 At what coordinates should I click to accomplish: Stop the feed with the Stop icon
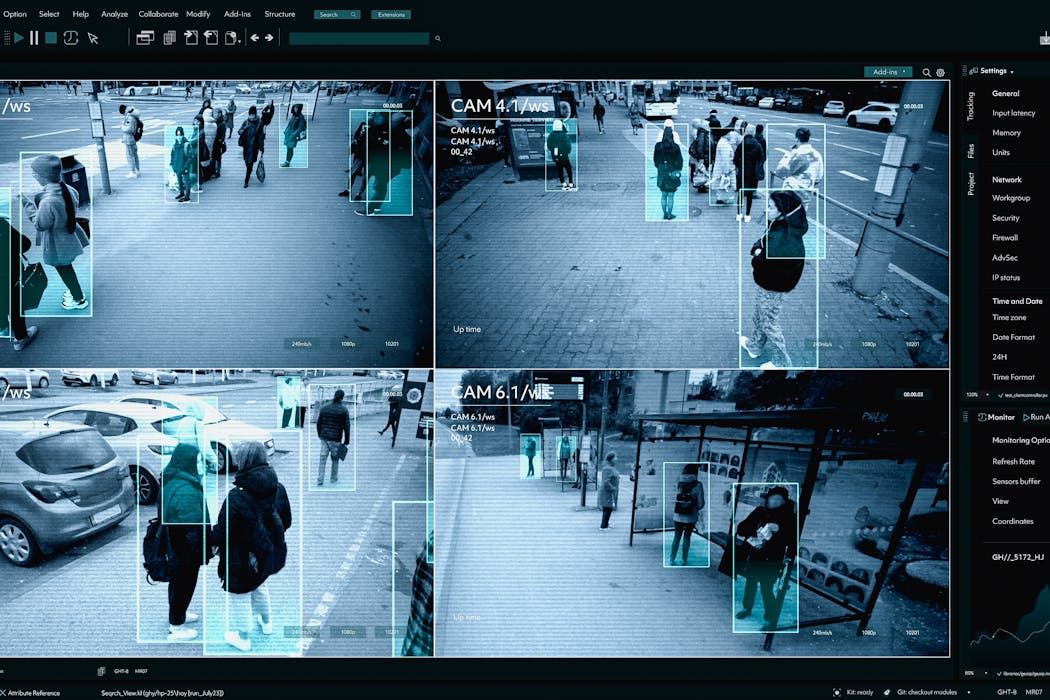[x=50, y=37]
